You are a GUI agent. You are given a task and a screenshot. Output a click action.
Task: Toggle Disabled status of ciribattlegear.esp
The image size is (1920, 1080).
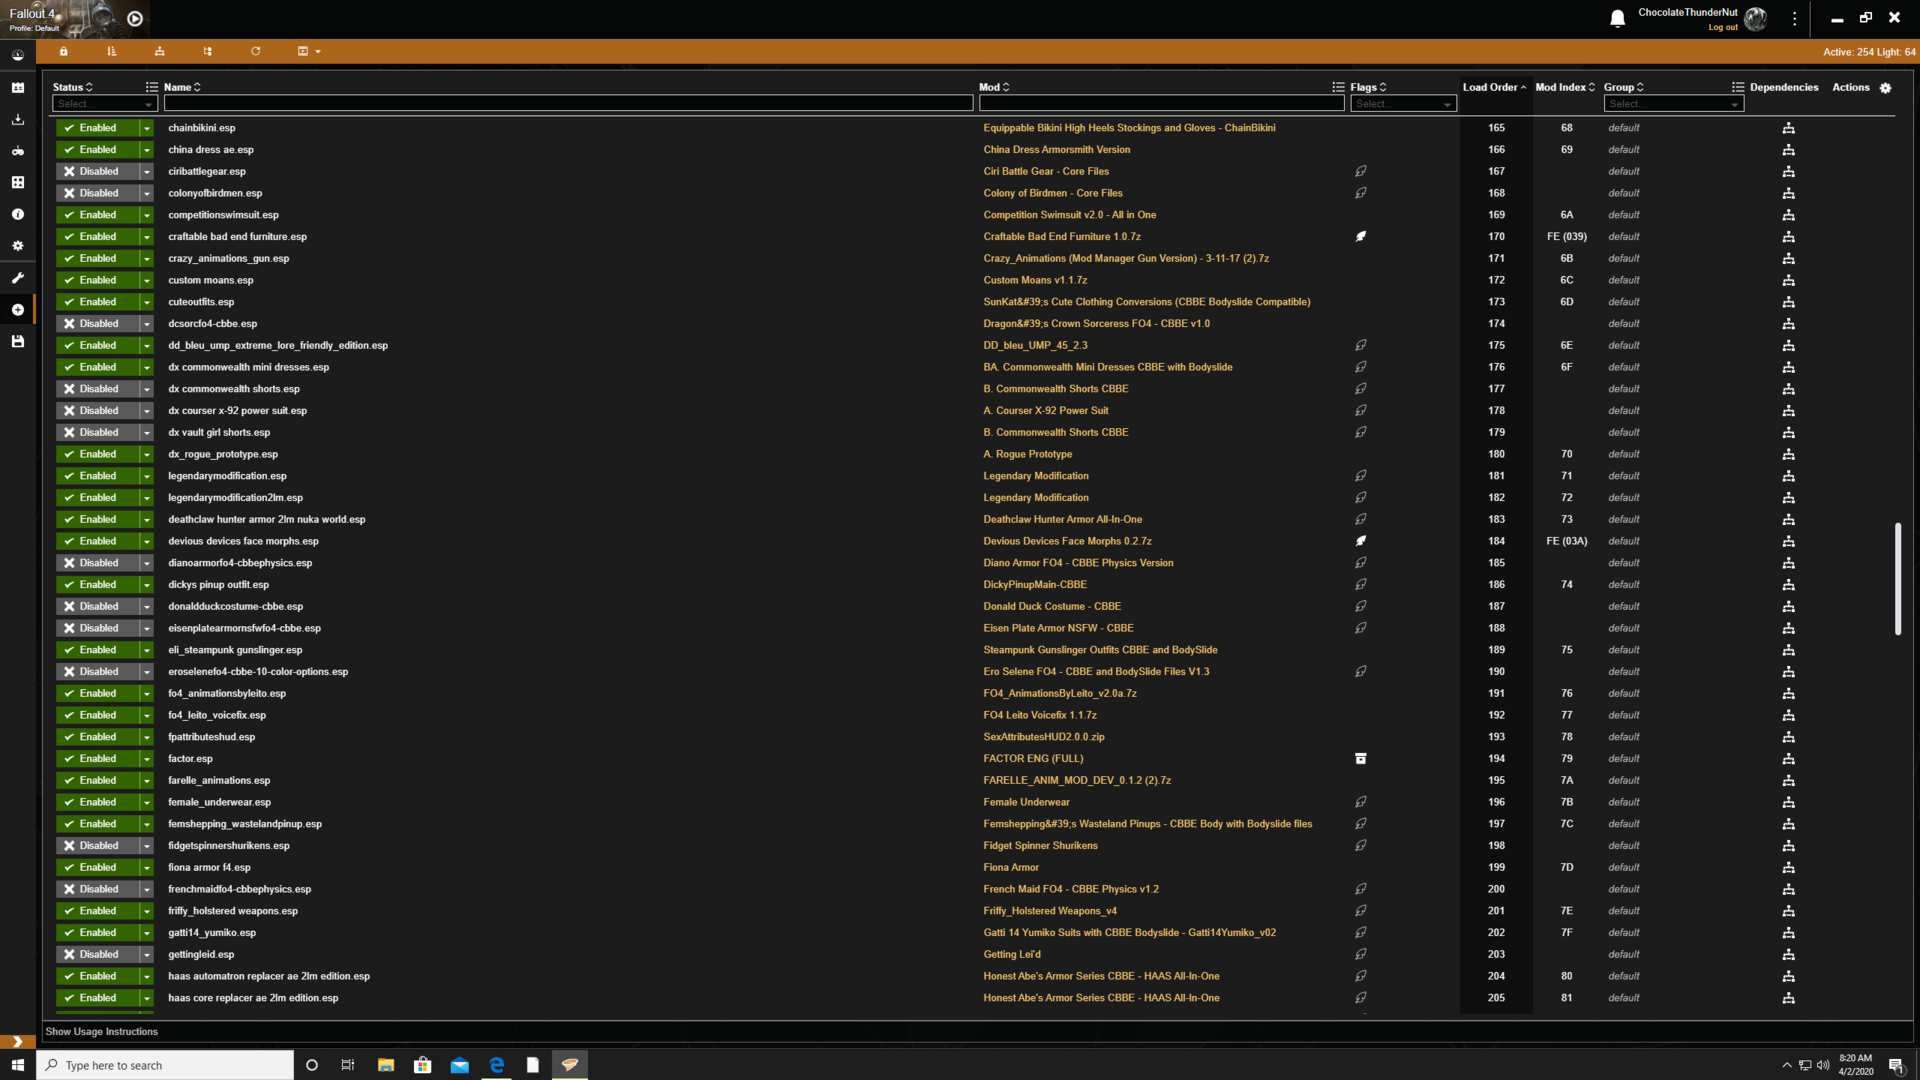click(x=97, y=172)
